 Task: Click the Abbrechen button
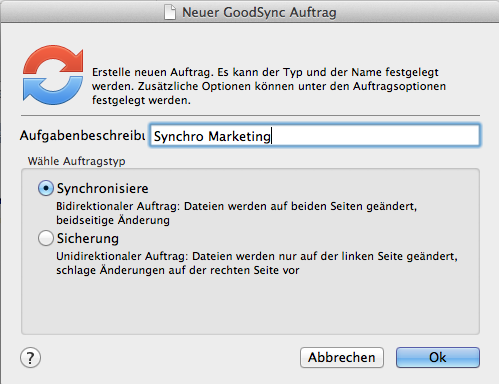click(x=342, y=357)
